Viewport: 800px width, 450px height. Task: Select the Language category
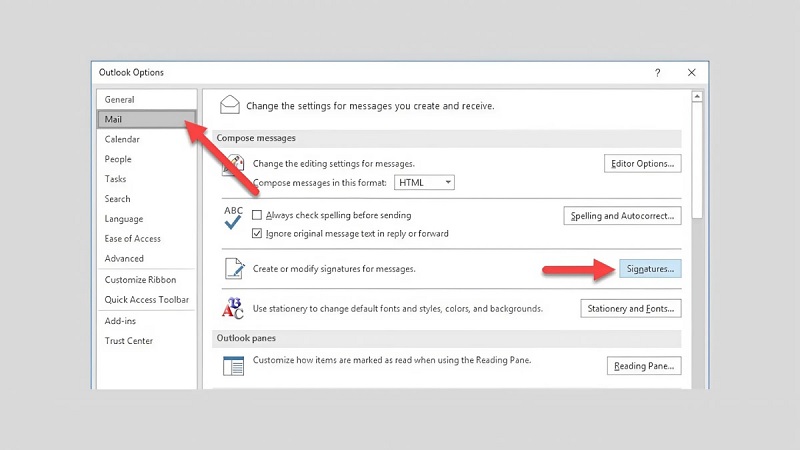coord(146,218)
